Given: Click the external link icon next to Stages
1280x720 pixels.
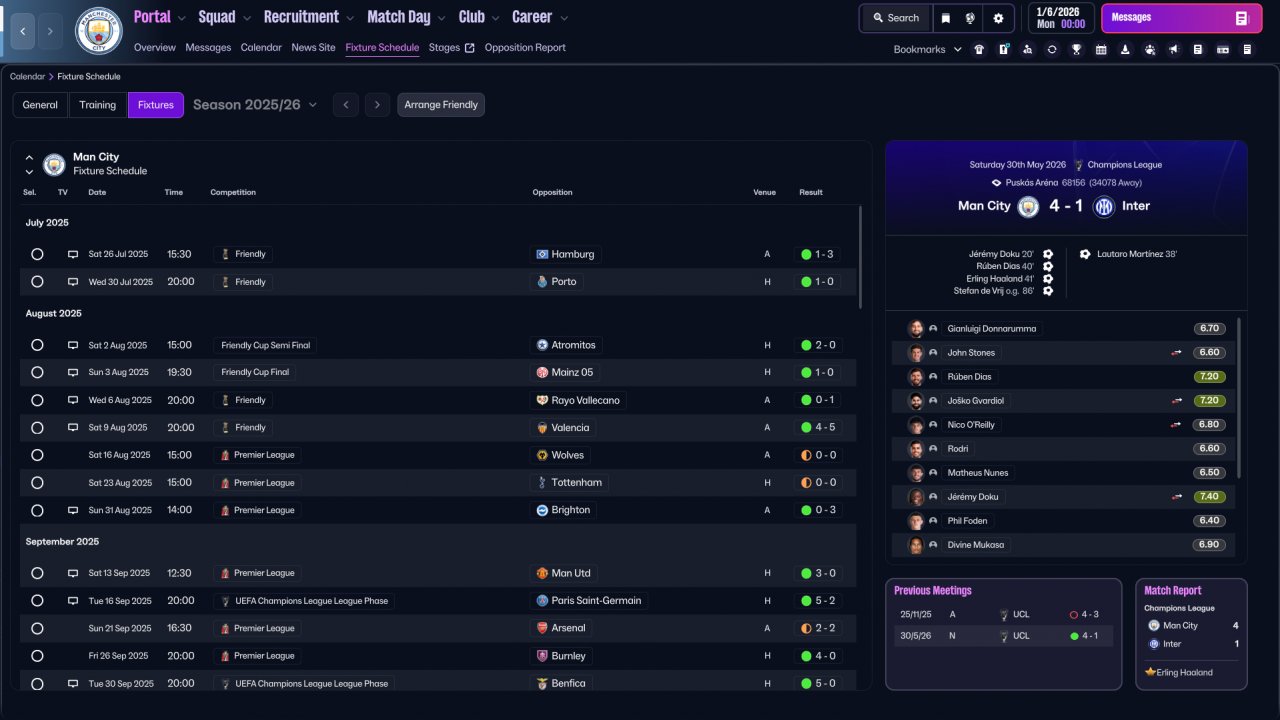Looking at the screenshot, I should coord(470,48).
